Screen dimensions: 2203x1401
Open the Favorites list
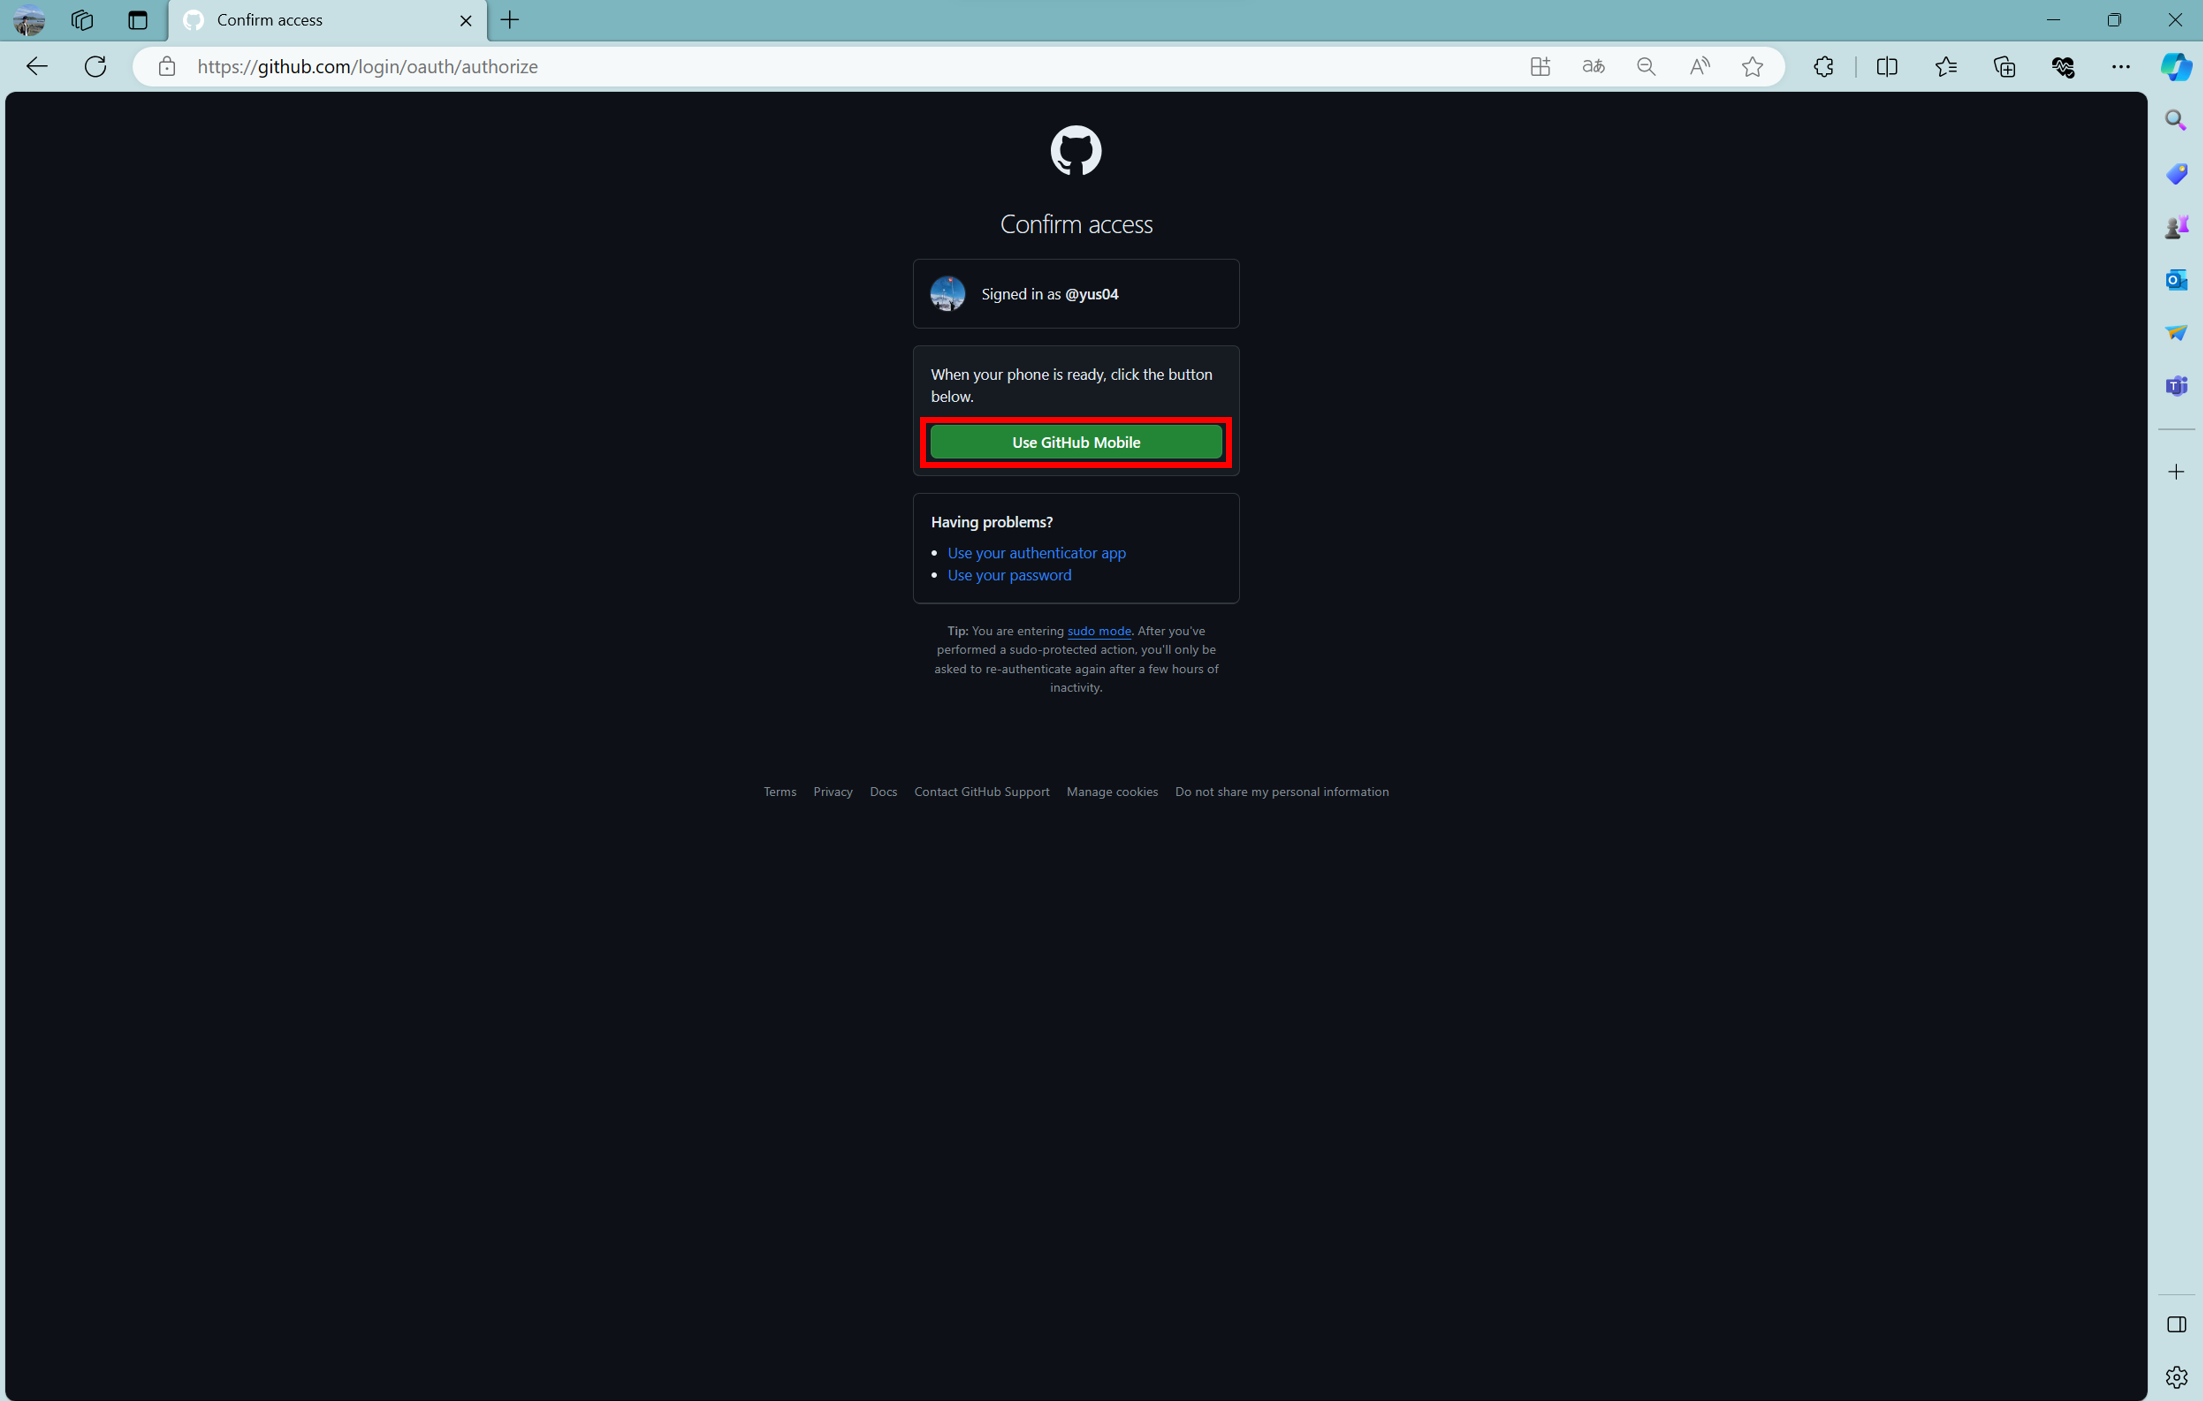click(x=1946, y=66)
